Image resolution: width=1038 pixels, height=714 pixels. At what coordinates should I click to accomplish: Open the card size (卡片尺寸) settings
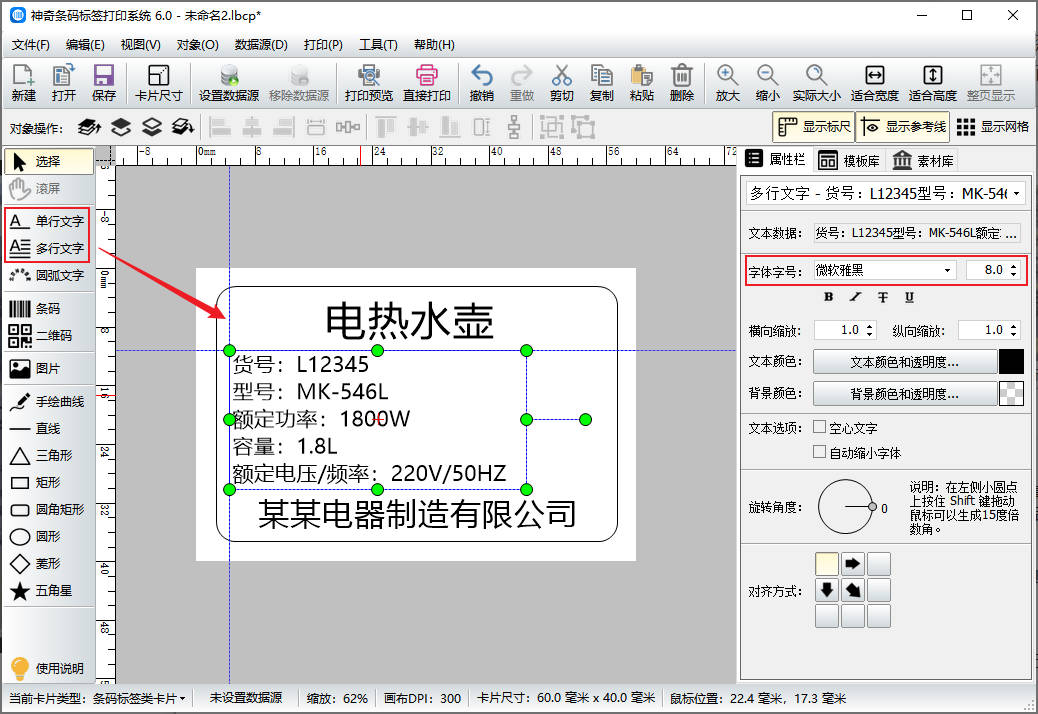pyautogui.click(x=158, y=83)
